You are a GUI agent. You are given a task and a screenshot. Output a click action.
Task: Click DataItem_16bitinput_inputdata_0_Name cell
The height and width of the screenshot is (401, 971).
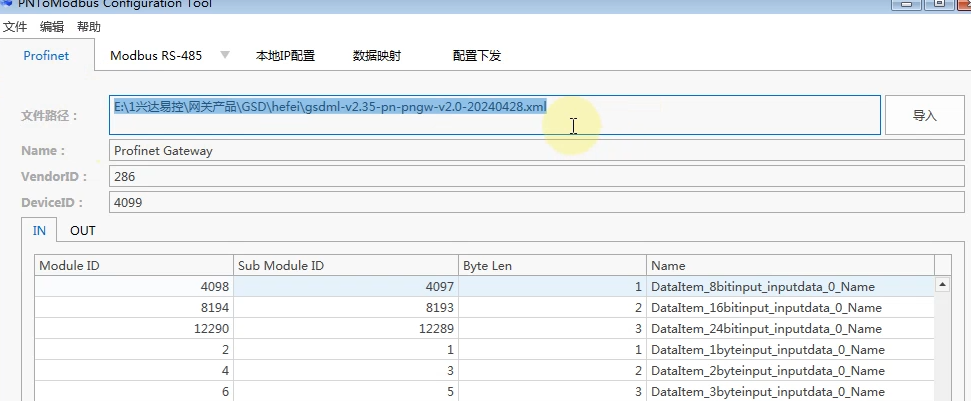pos(790,308)
